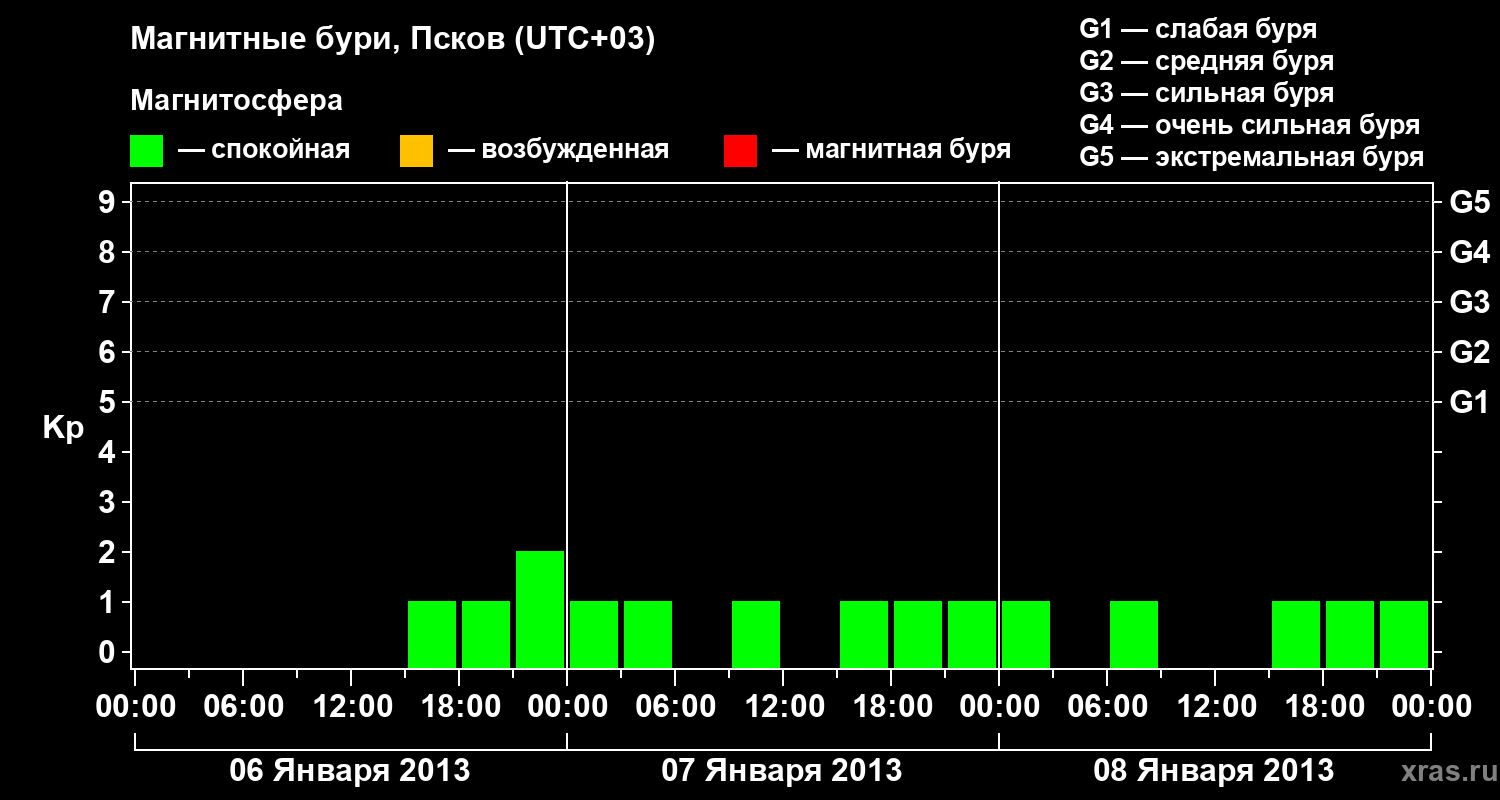1500x800 pixels.
Task: Select the 'G2 — средняя буря' legend line
Action: point(1207,61)
